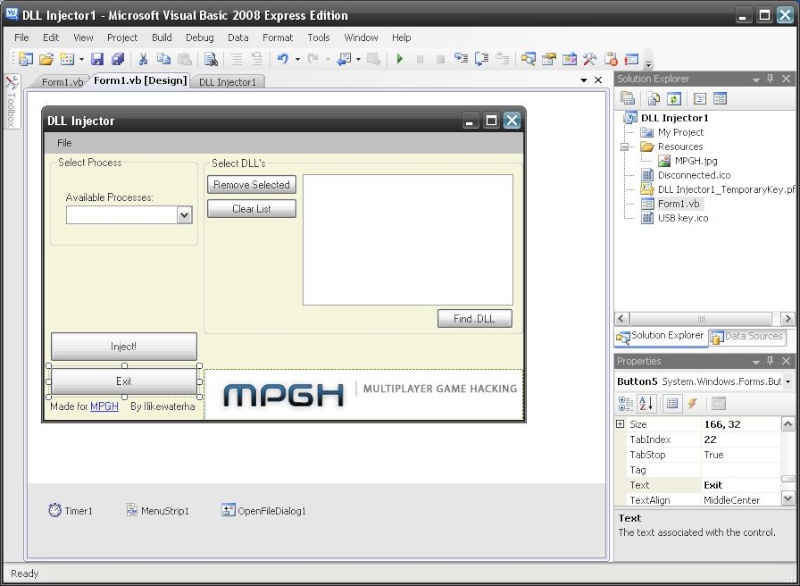Click Properties icon in Solution Explorer toolbar
Screen dimensions: 800x586
pos(628,98)
